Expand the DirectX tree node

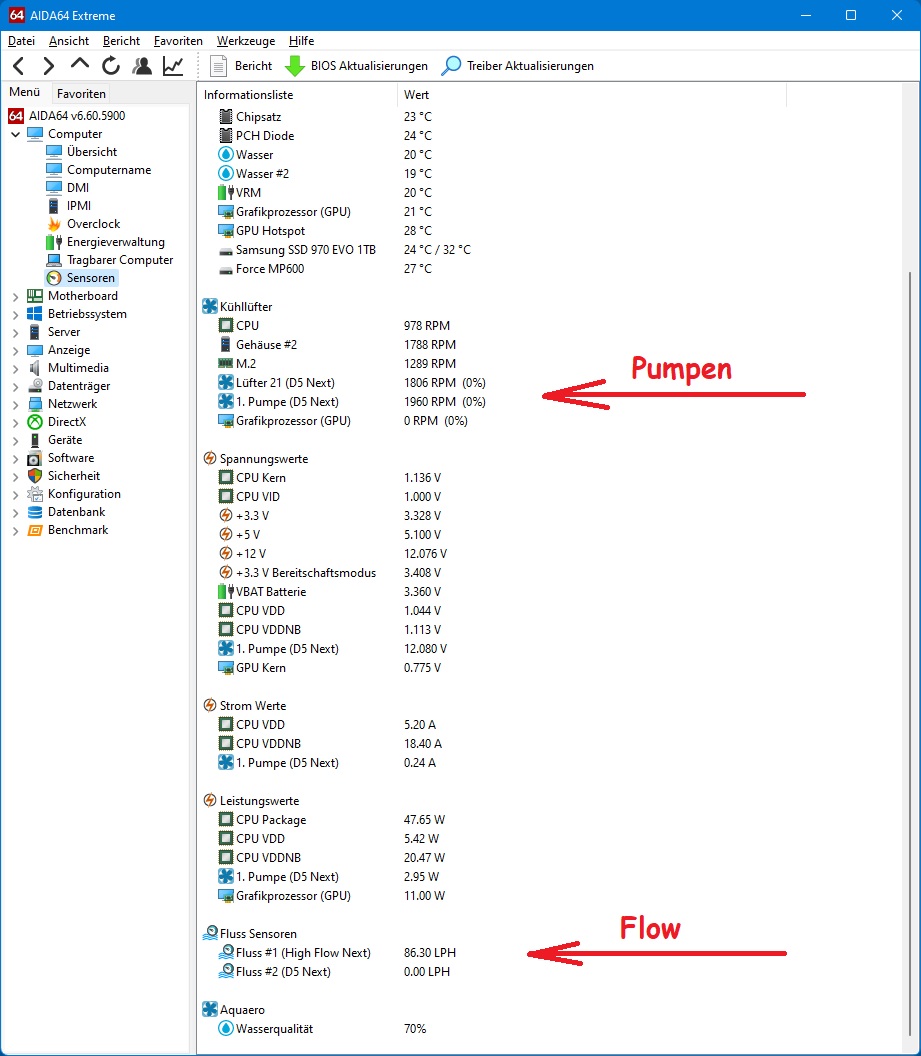click(x=15, y=422)
